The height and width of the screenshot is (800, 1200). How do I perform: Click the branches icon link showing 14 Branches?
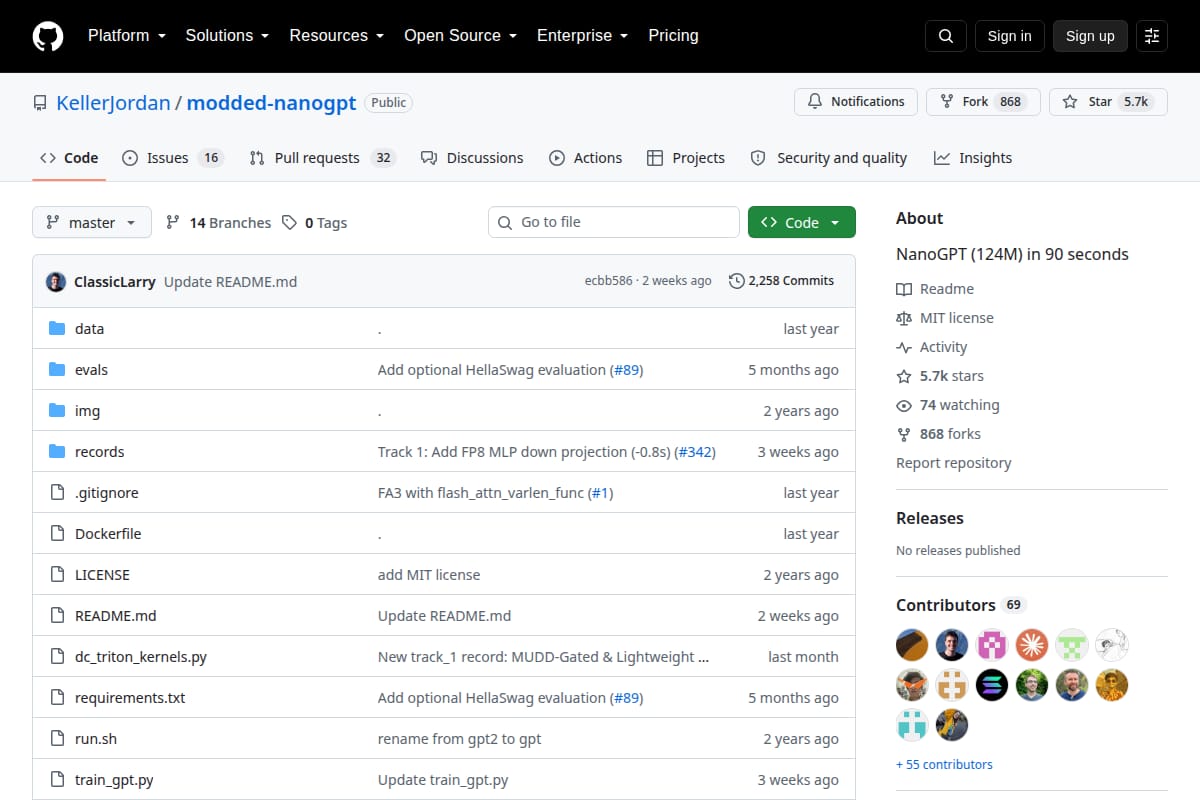point(218,223)
